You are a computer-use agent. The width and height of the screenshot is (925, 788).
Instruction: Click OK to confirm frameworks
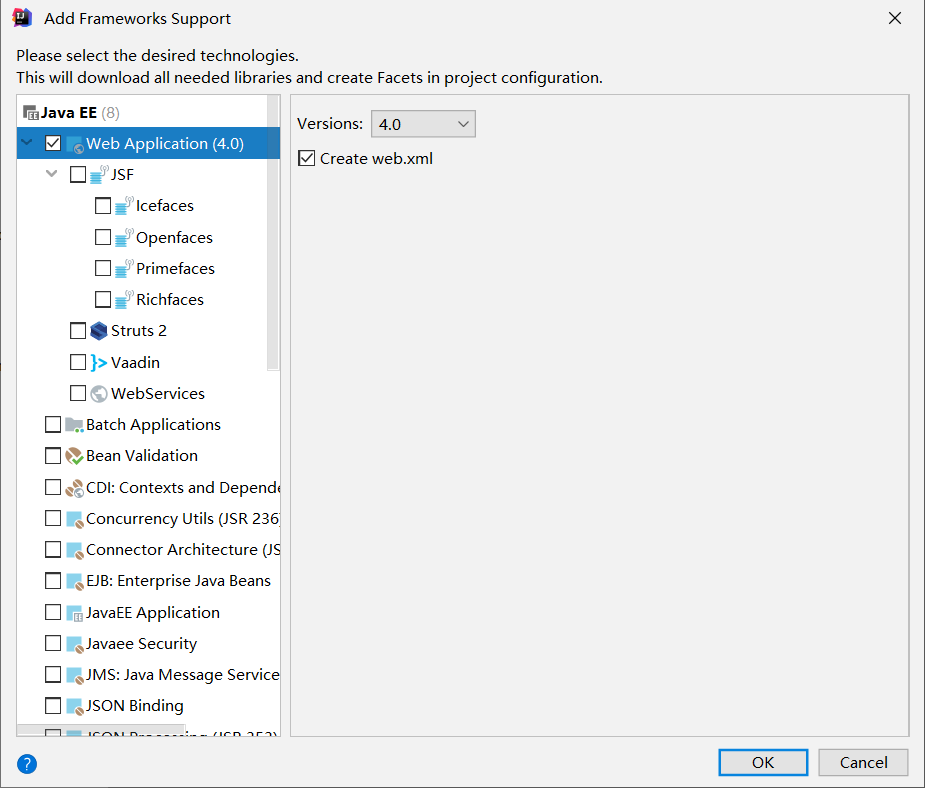pyautogui.click(x=763, y=763)
